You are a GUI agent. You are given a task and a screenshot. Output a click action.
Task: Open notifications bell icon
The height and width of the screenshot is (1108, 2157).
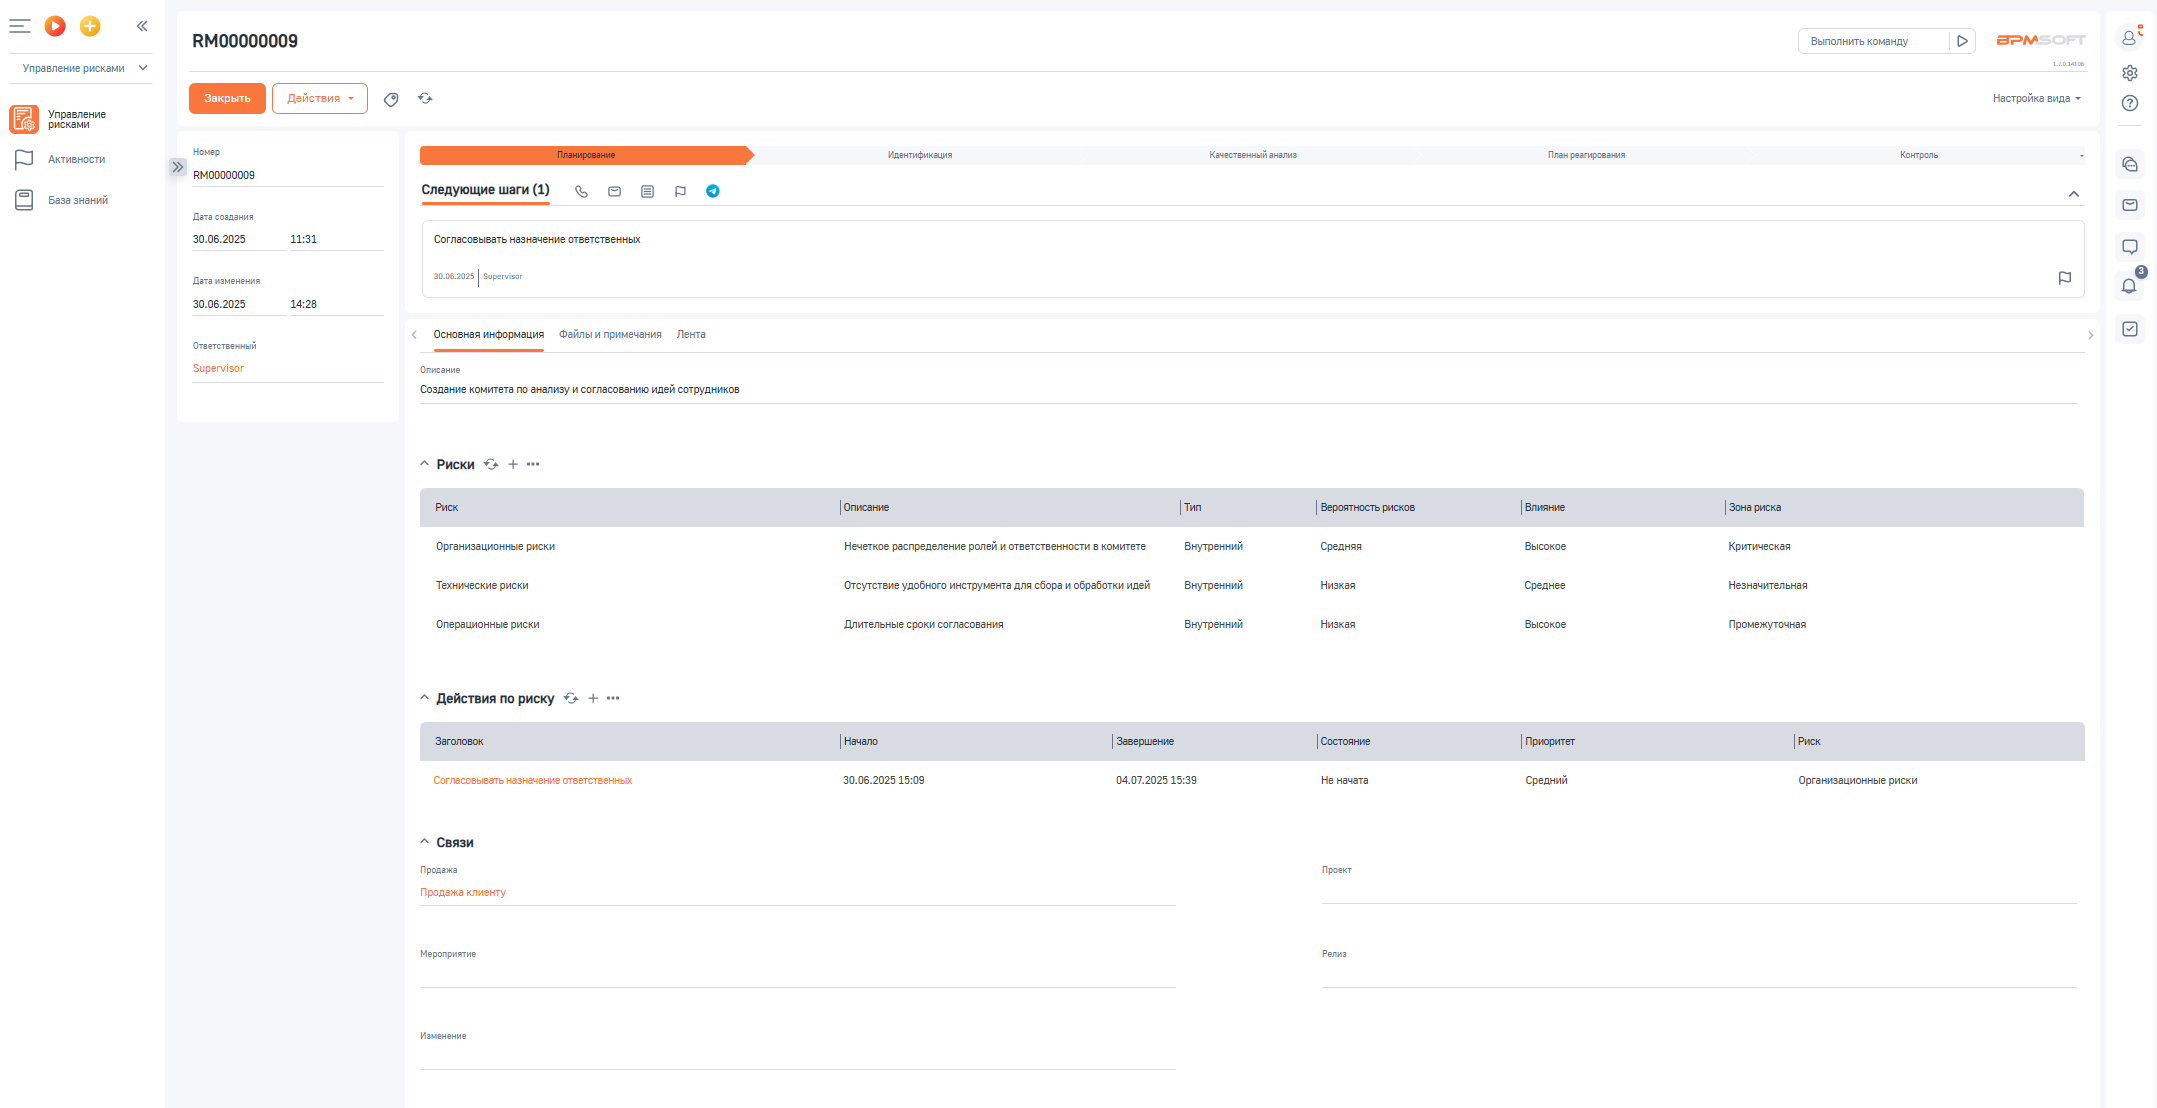(x=2130, y=286)
